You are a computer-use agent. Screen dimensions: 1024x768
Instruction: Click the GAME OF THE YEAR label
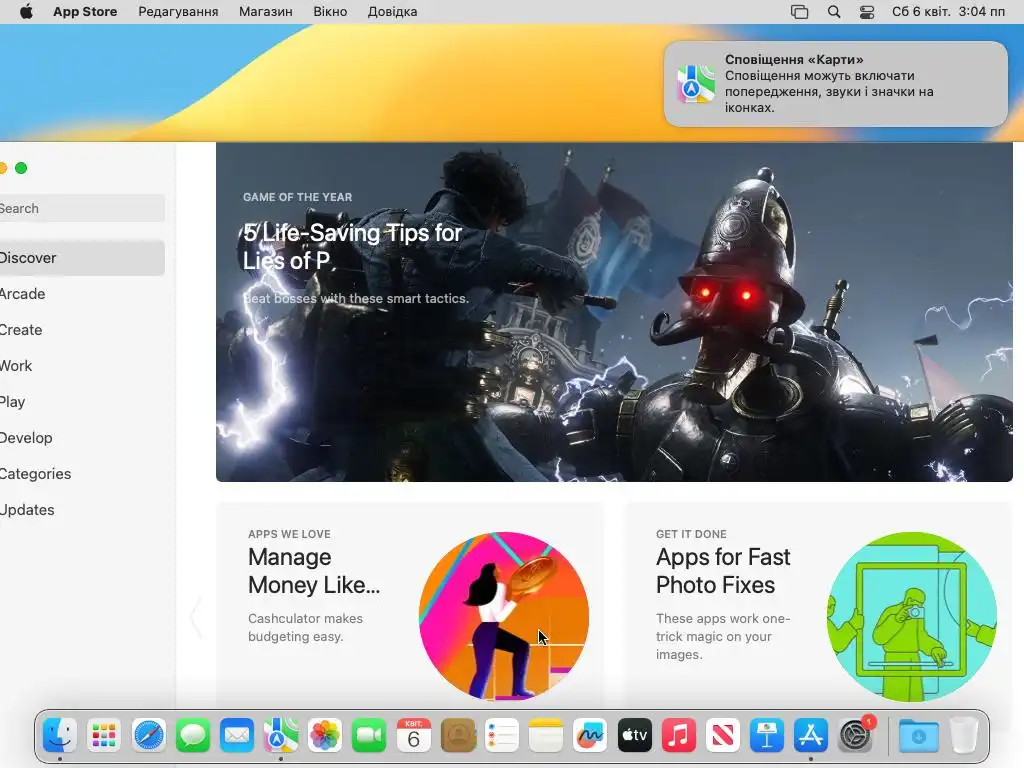pyautogui.click(x=297, y=197)
